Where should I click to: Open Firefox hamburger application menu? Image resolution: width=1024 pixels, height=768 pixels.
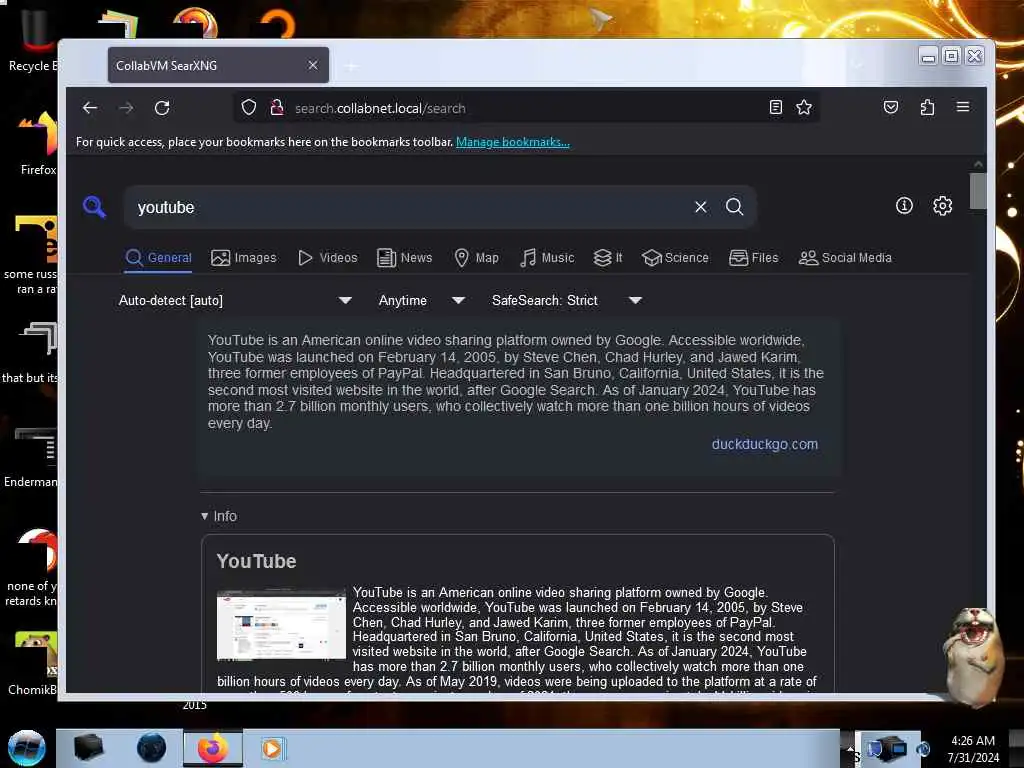pos(963,107)
